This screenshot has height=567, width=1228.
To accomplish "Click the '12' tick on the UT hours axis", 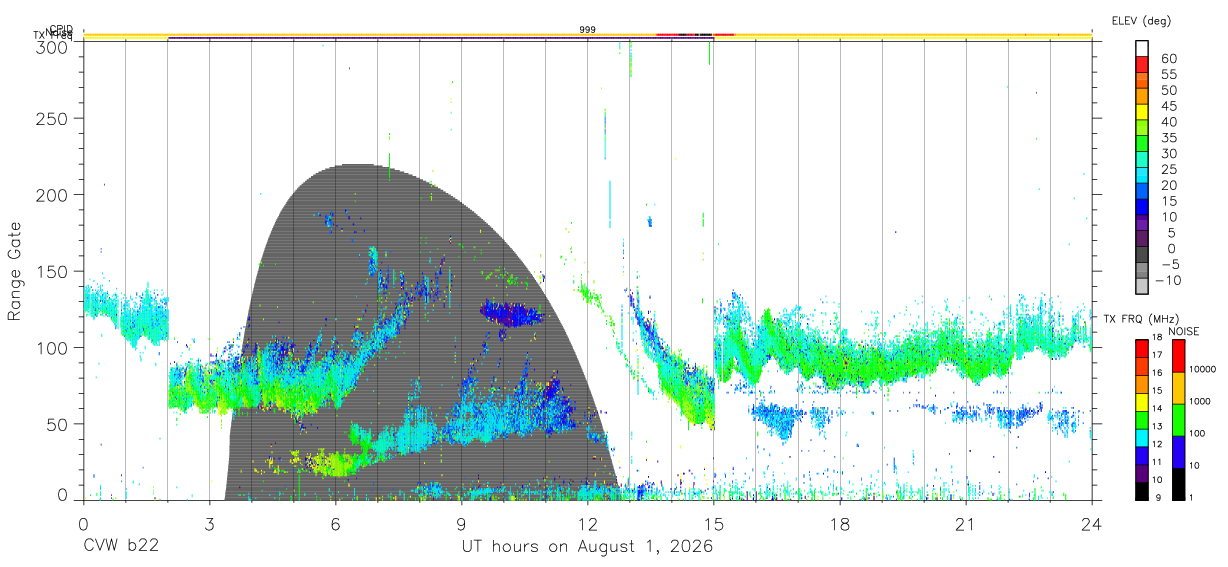I will coord(587,523).
